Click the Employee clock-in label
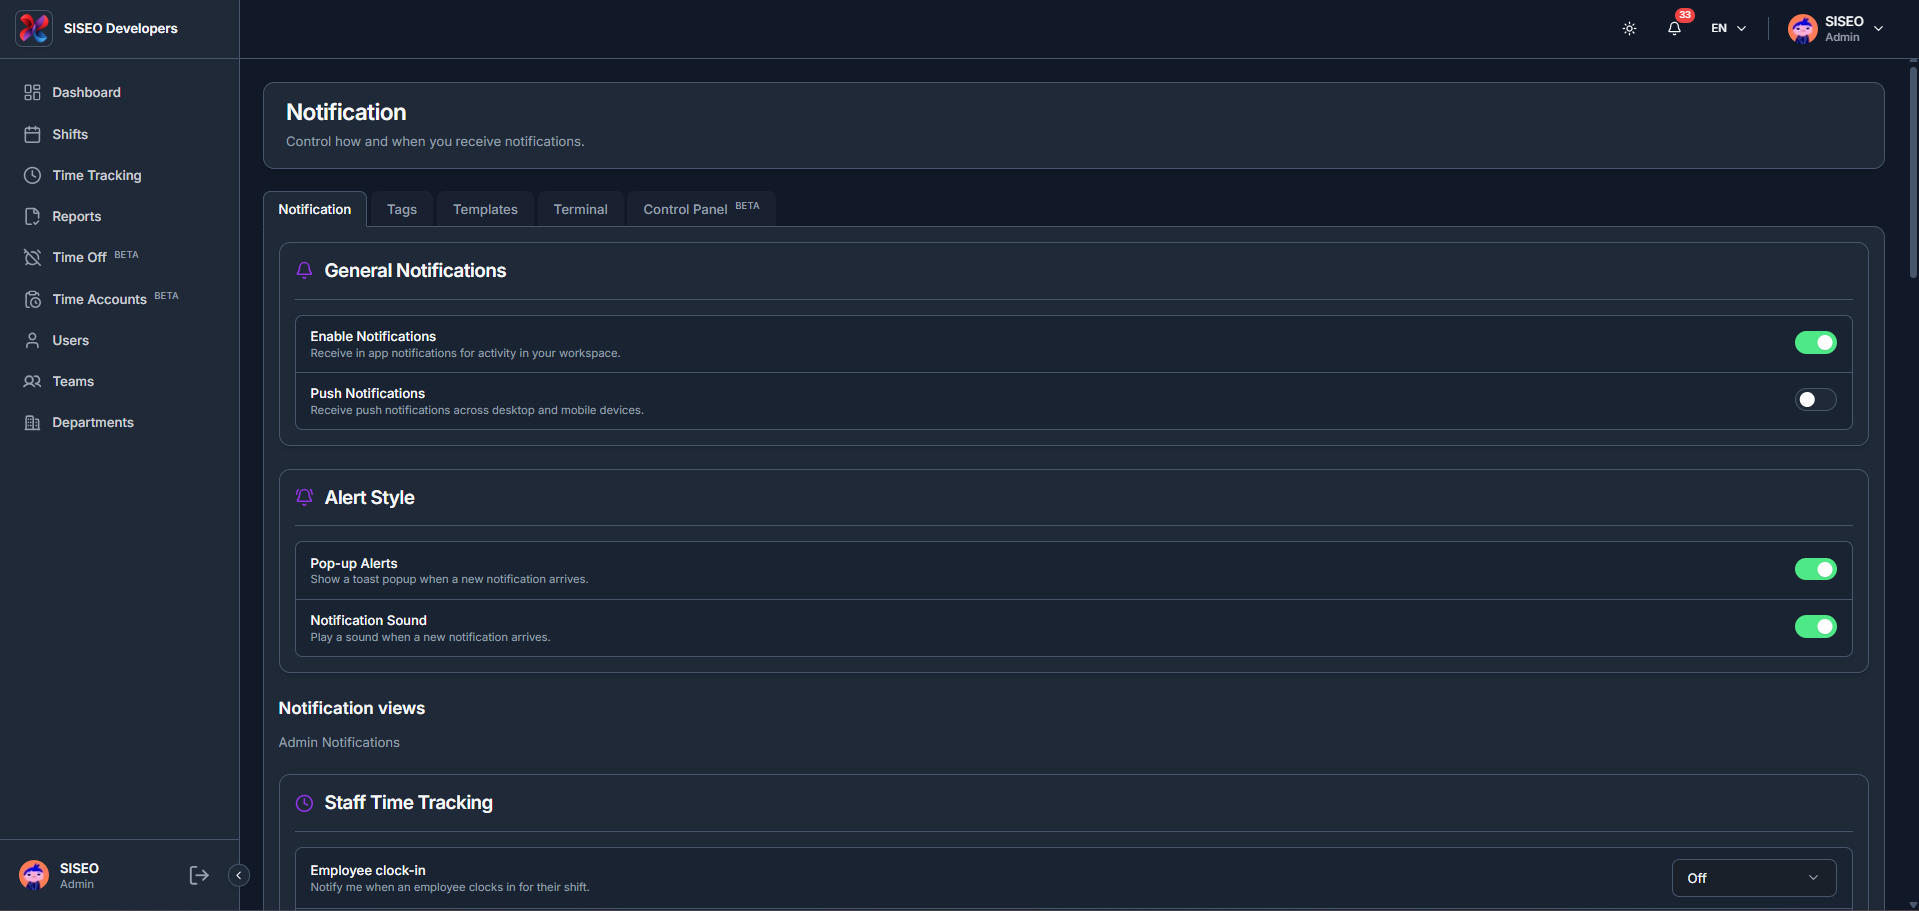 pos(368,870)
